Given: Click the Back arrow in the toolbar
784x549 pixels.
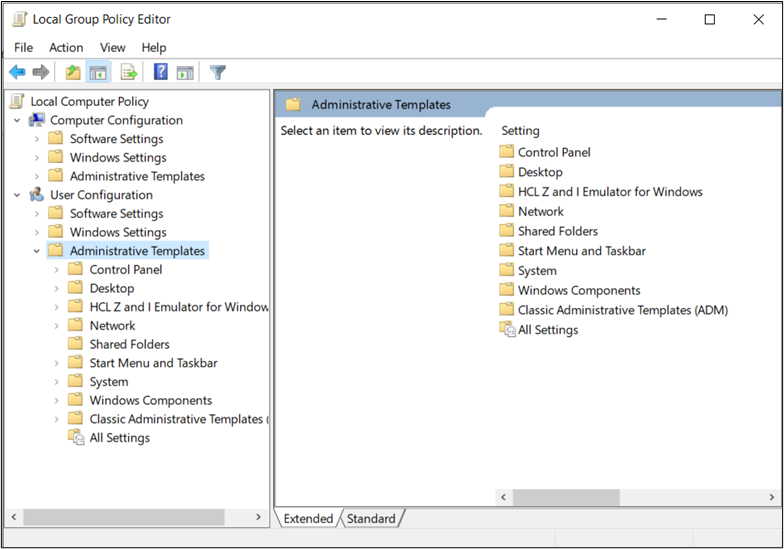Looking at the screenshot, I should 17,72.
